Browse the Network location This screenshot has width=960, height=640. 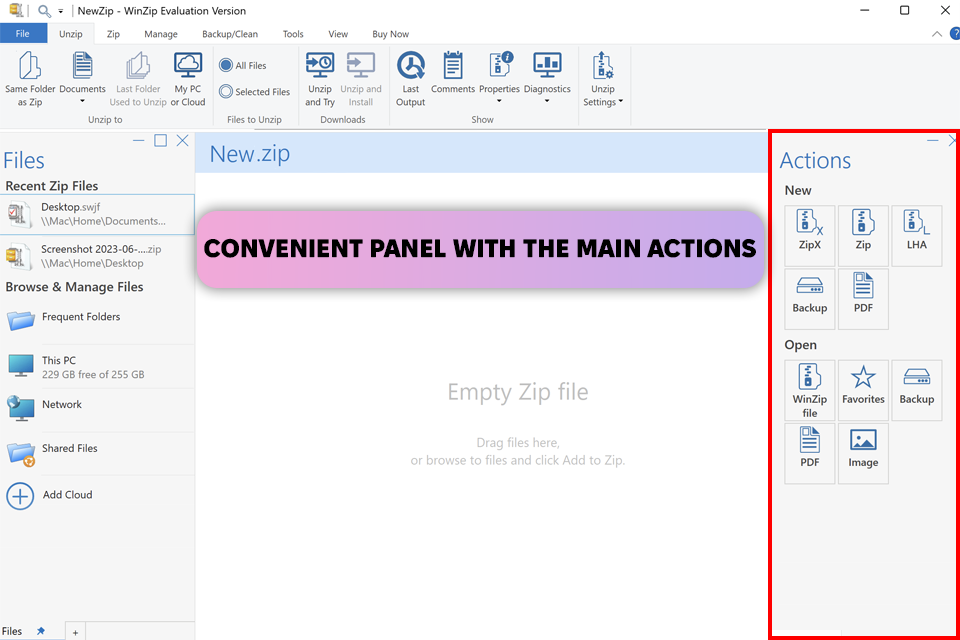click(x=97, y=408)
